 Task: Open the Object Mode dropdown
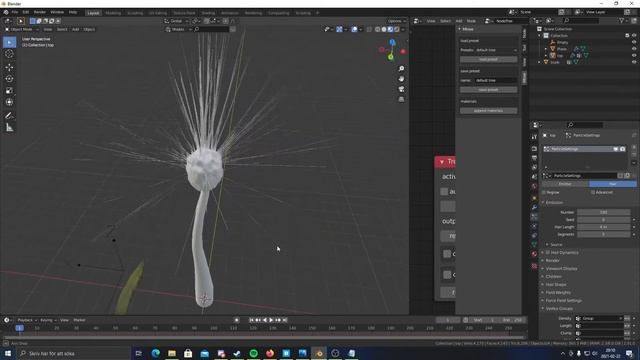point(22,29)
